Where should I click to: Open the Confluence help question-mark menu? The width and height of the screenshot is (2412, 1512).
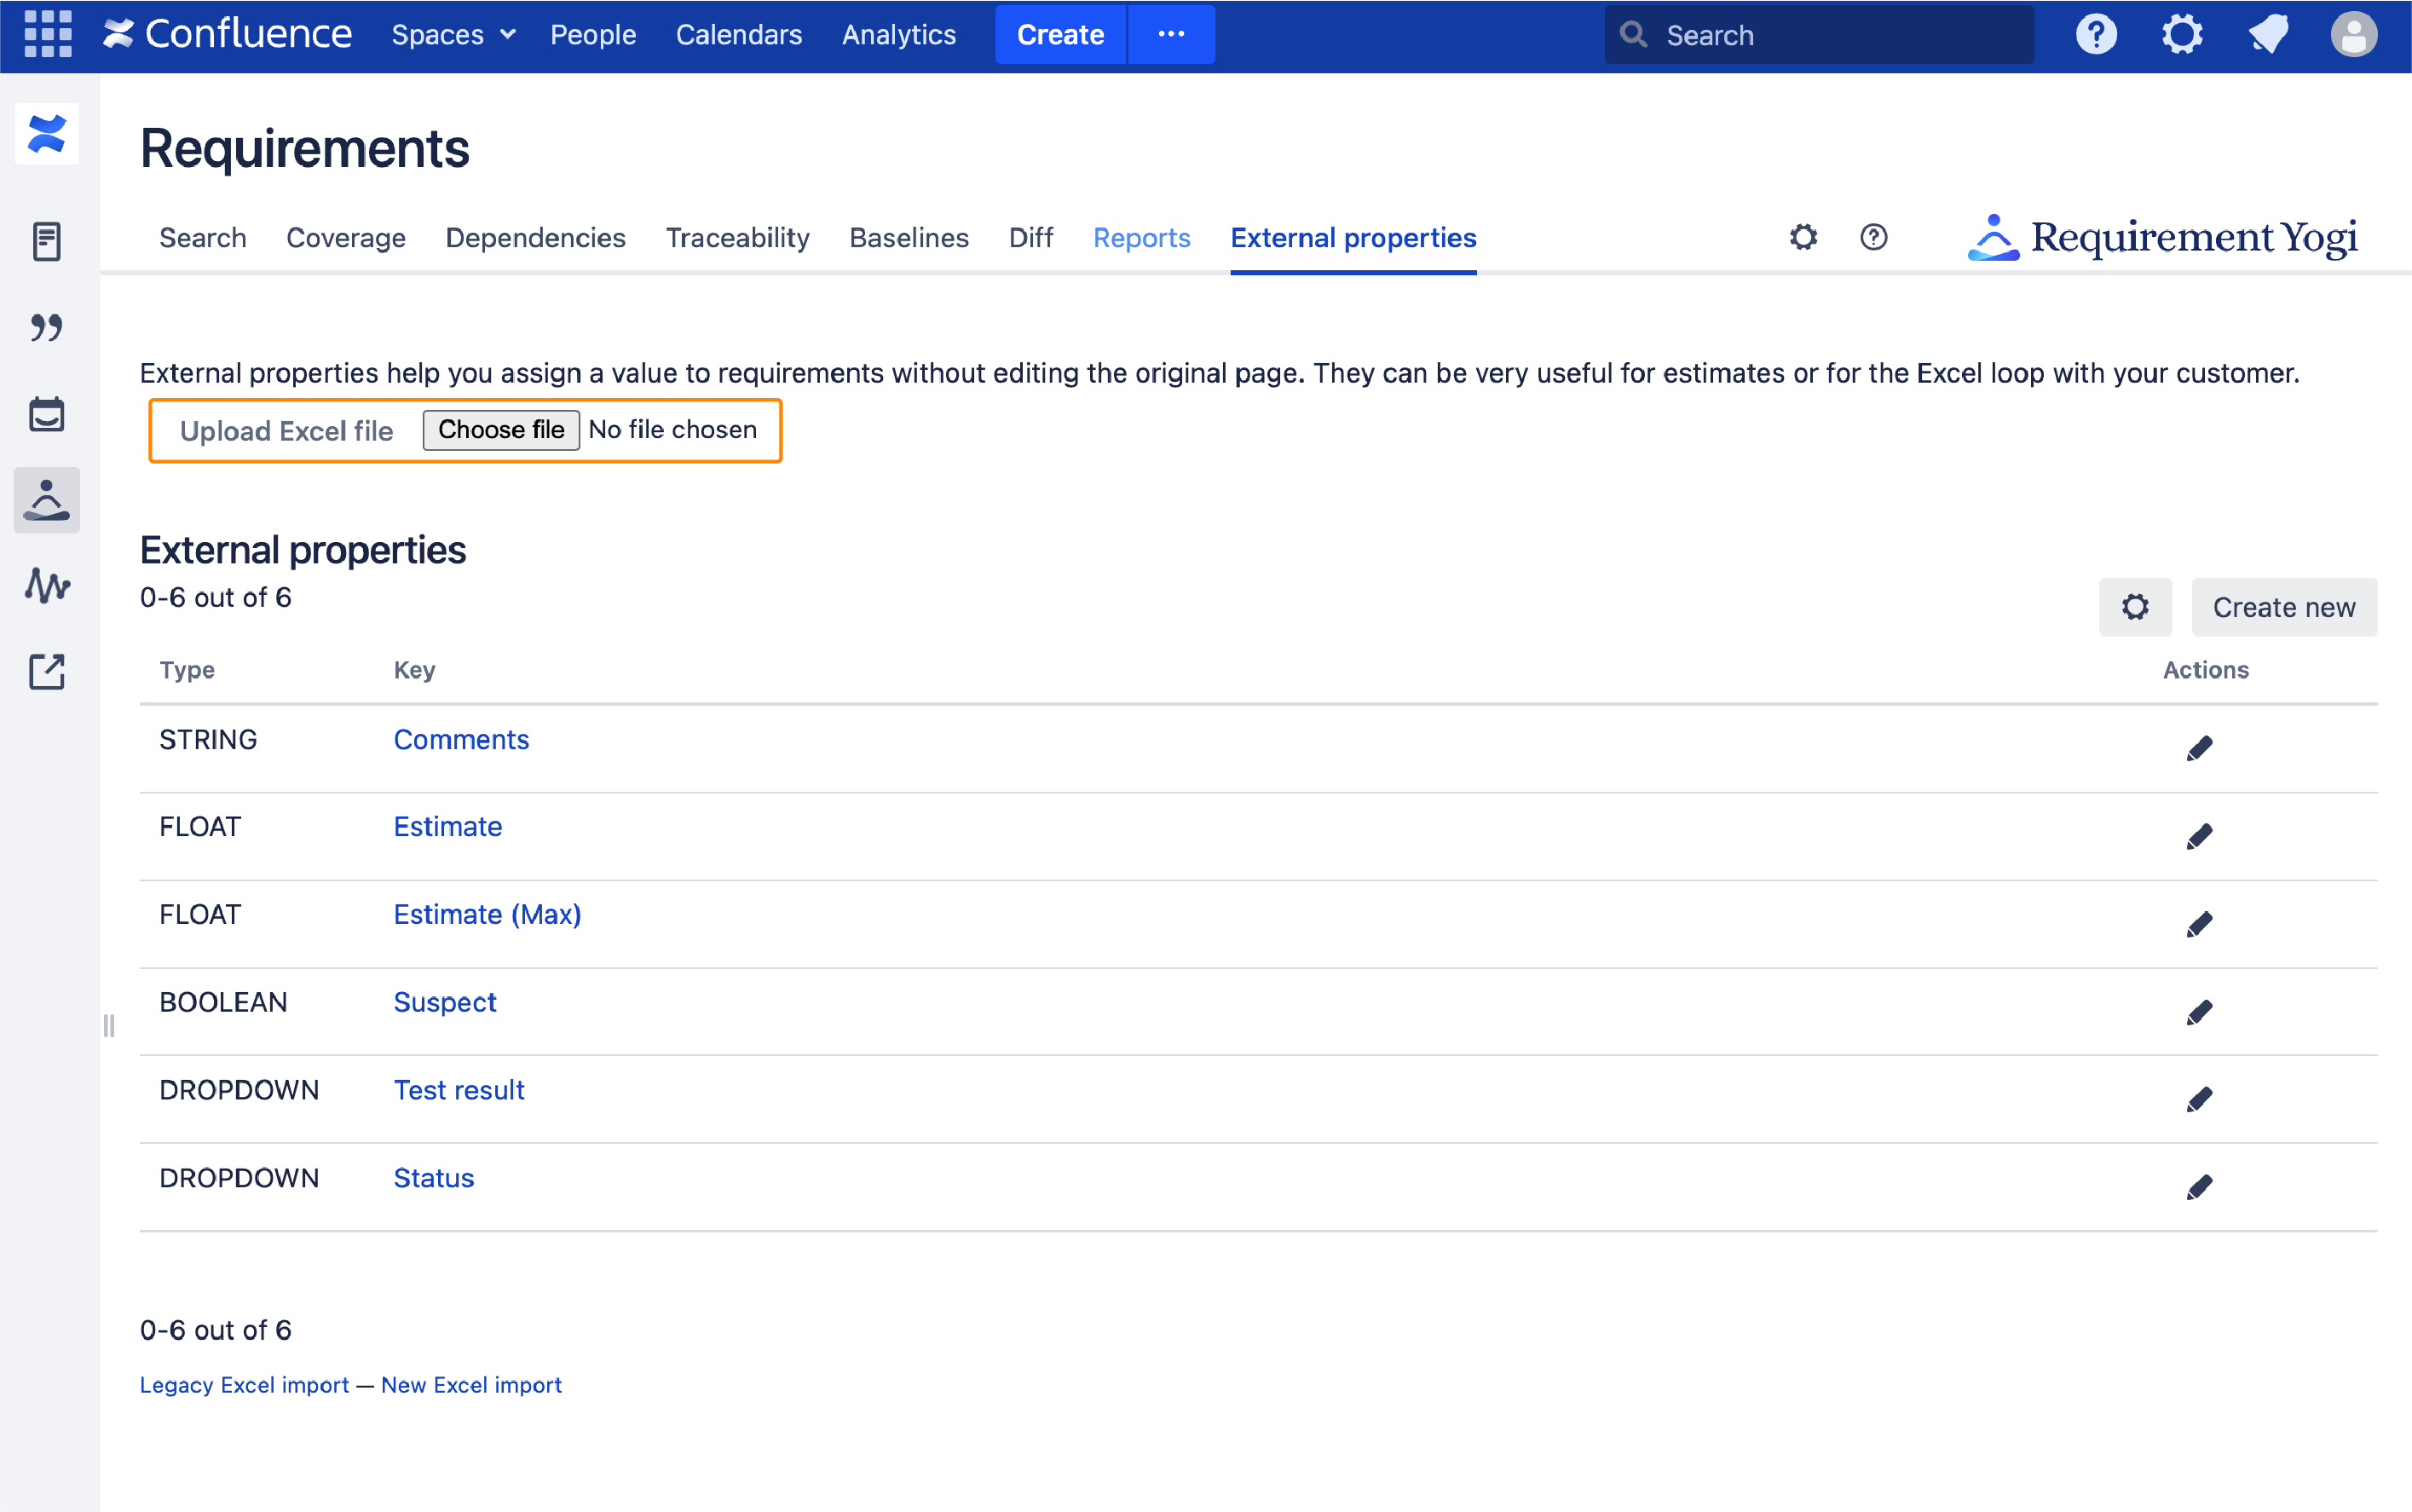point(2096,34)
